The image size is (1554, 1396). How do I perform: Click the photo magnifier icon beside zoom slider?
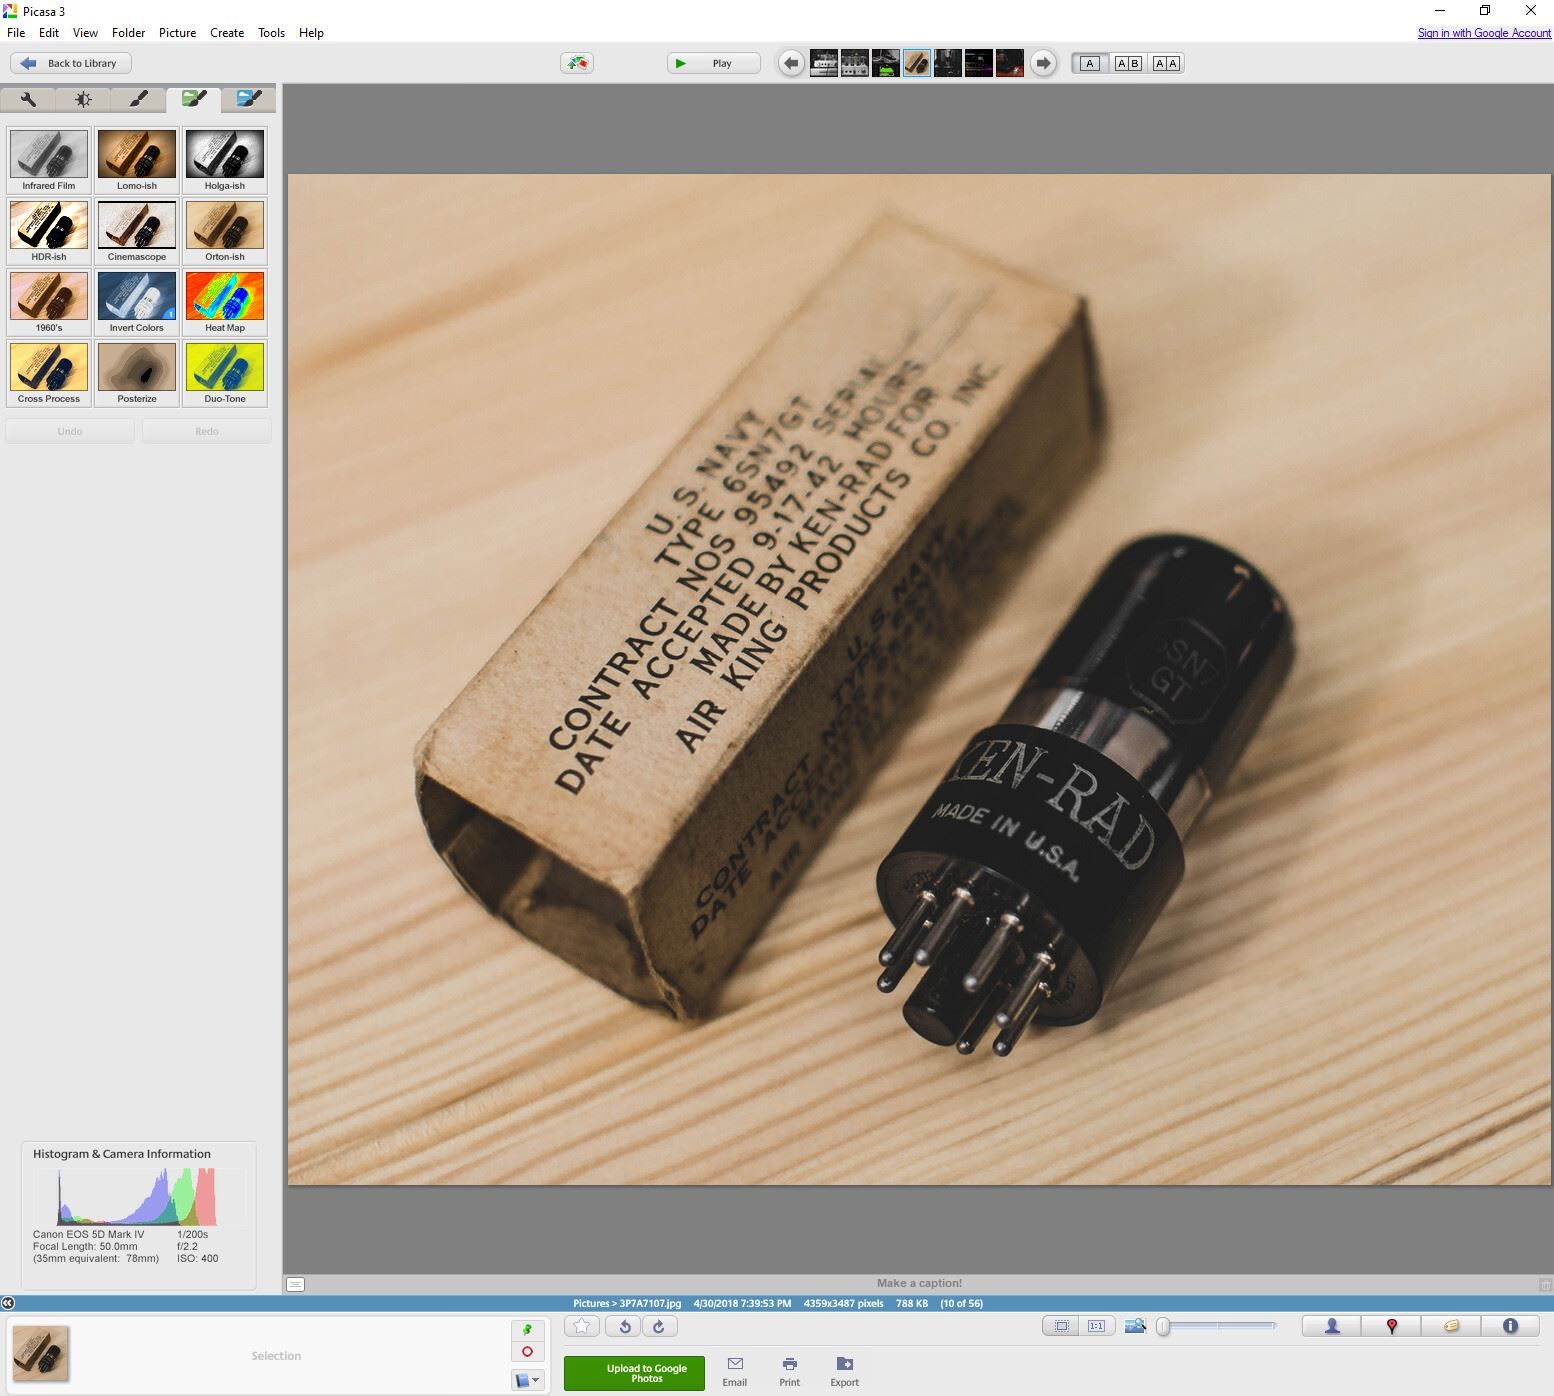point(1135,1326)
